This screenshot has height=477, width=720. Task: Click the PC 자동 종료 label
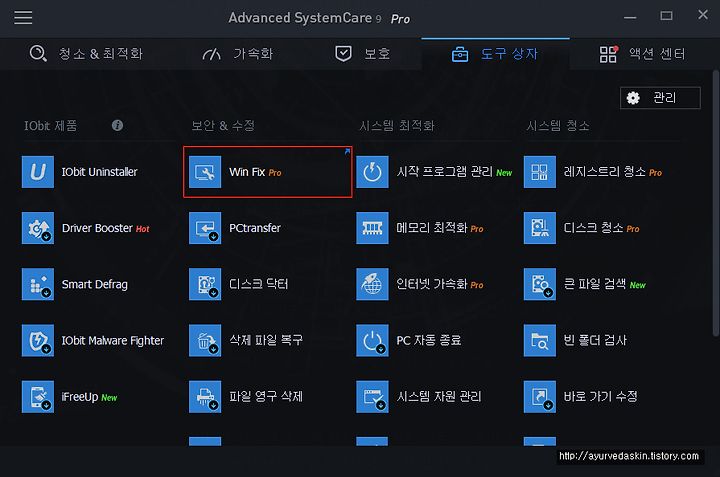click(428, 340)
